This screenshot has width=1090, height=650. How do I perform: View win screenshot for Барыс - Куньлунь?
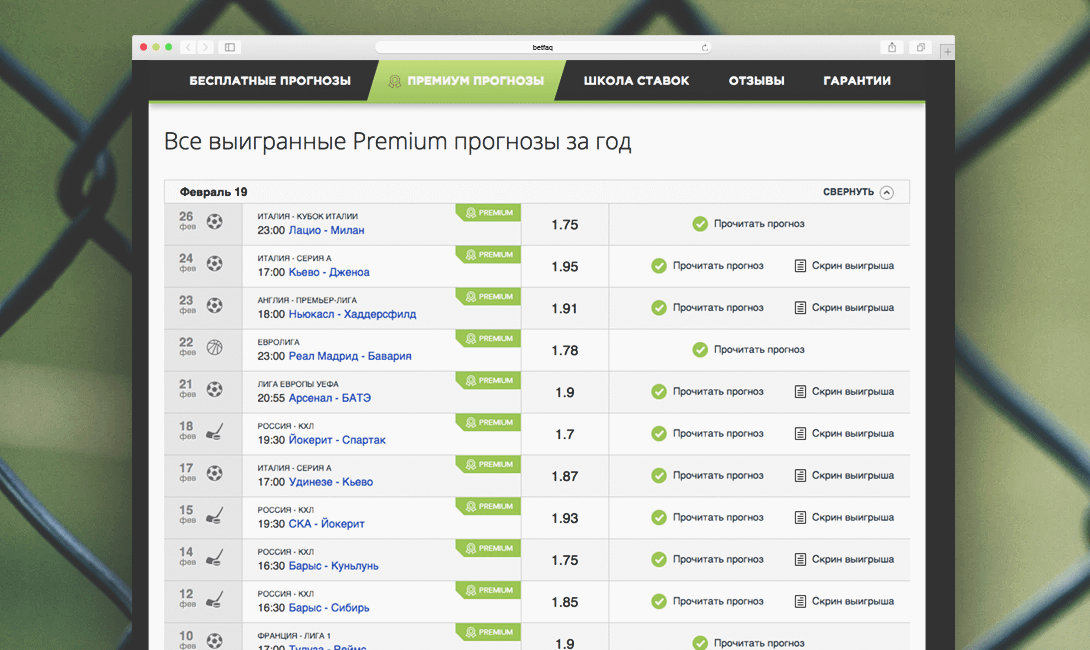[x=844, y=559]
